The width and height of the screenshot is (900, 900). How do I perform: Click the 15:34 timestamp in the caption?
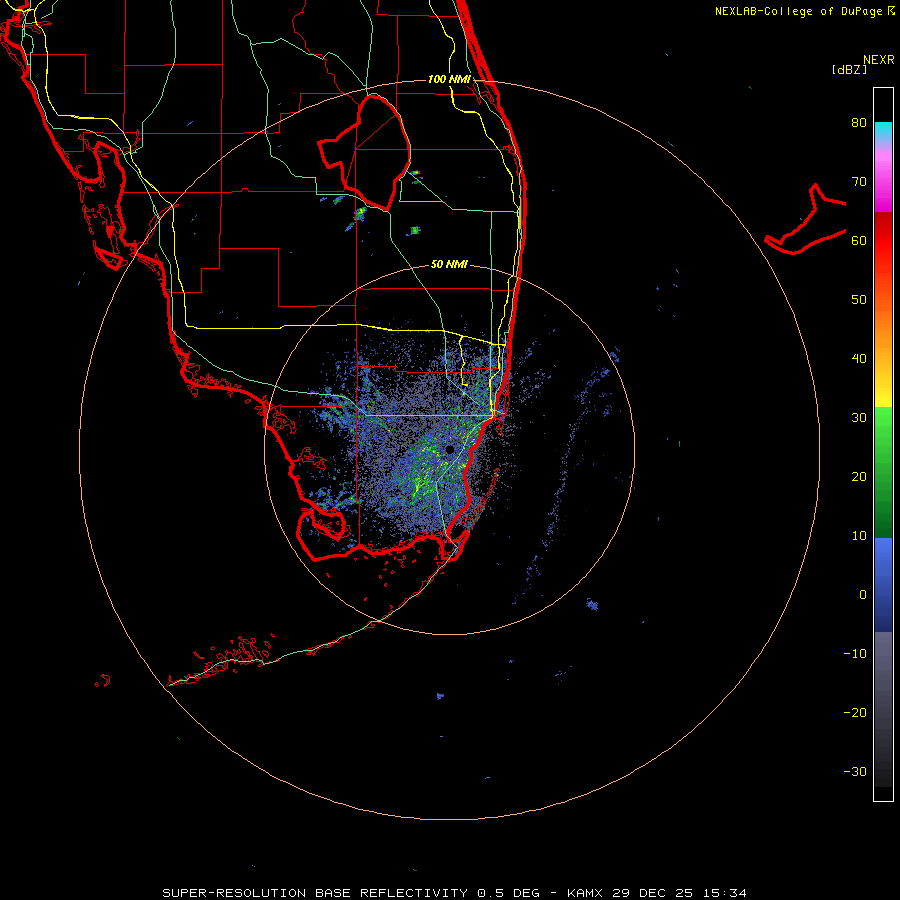point(725,893)
